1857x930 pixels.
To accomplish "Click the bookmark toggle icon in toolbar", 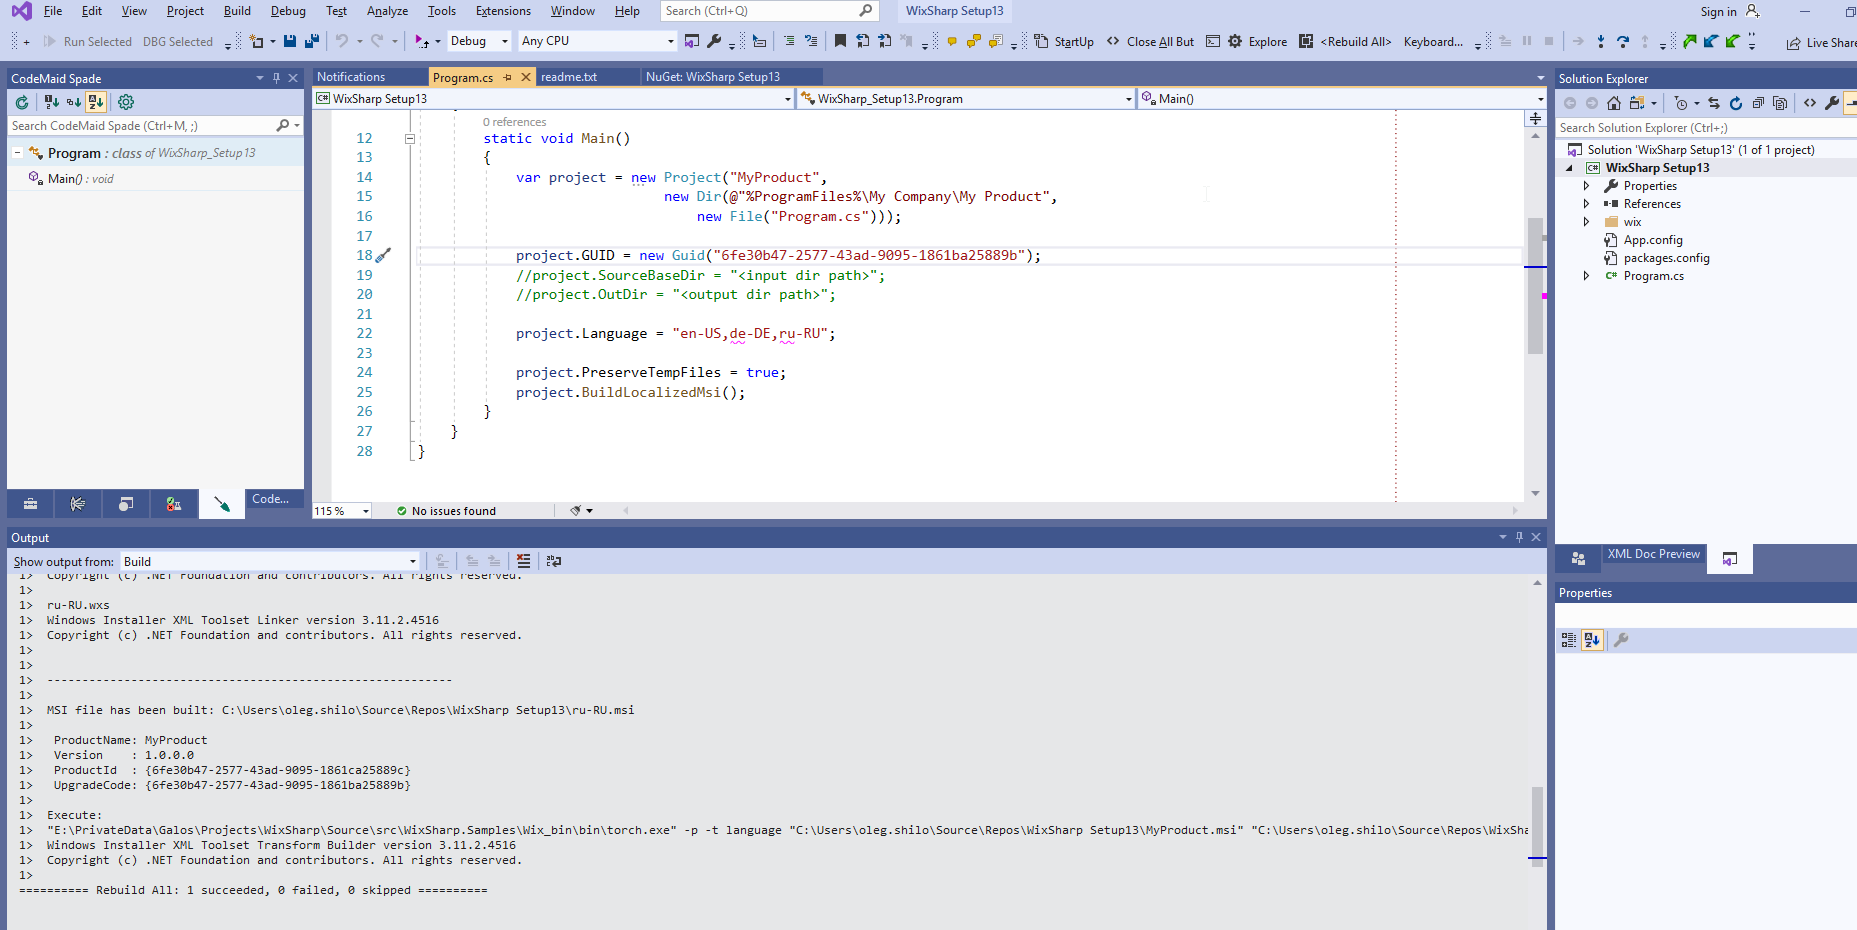I will [840, 41].
